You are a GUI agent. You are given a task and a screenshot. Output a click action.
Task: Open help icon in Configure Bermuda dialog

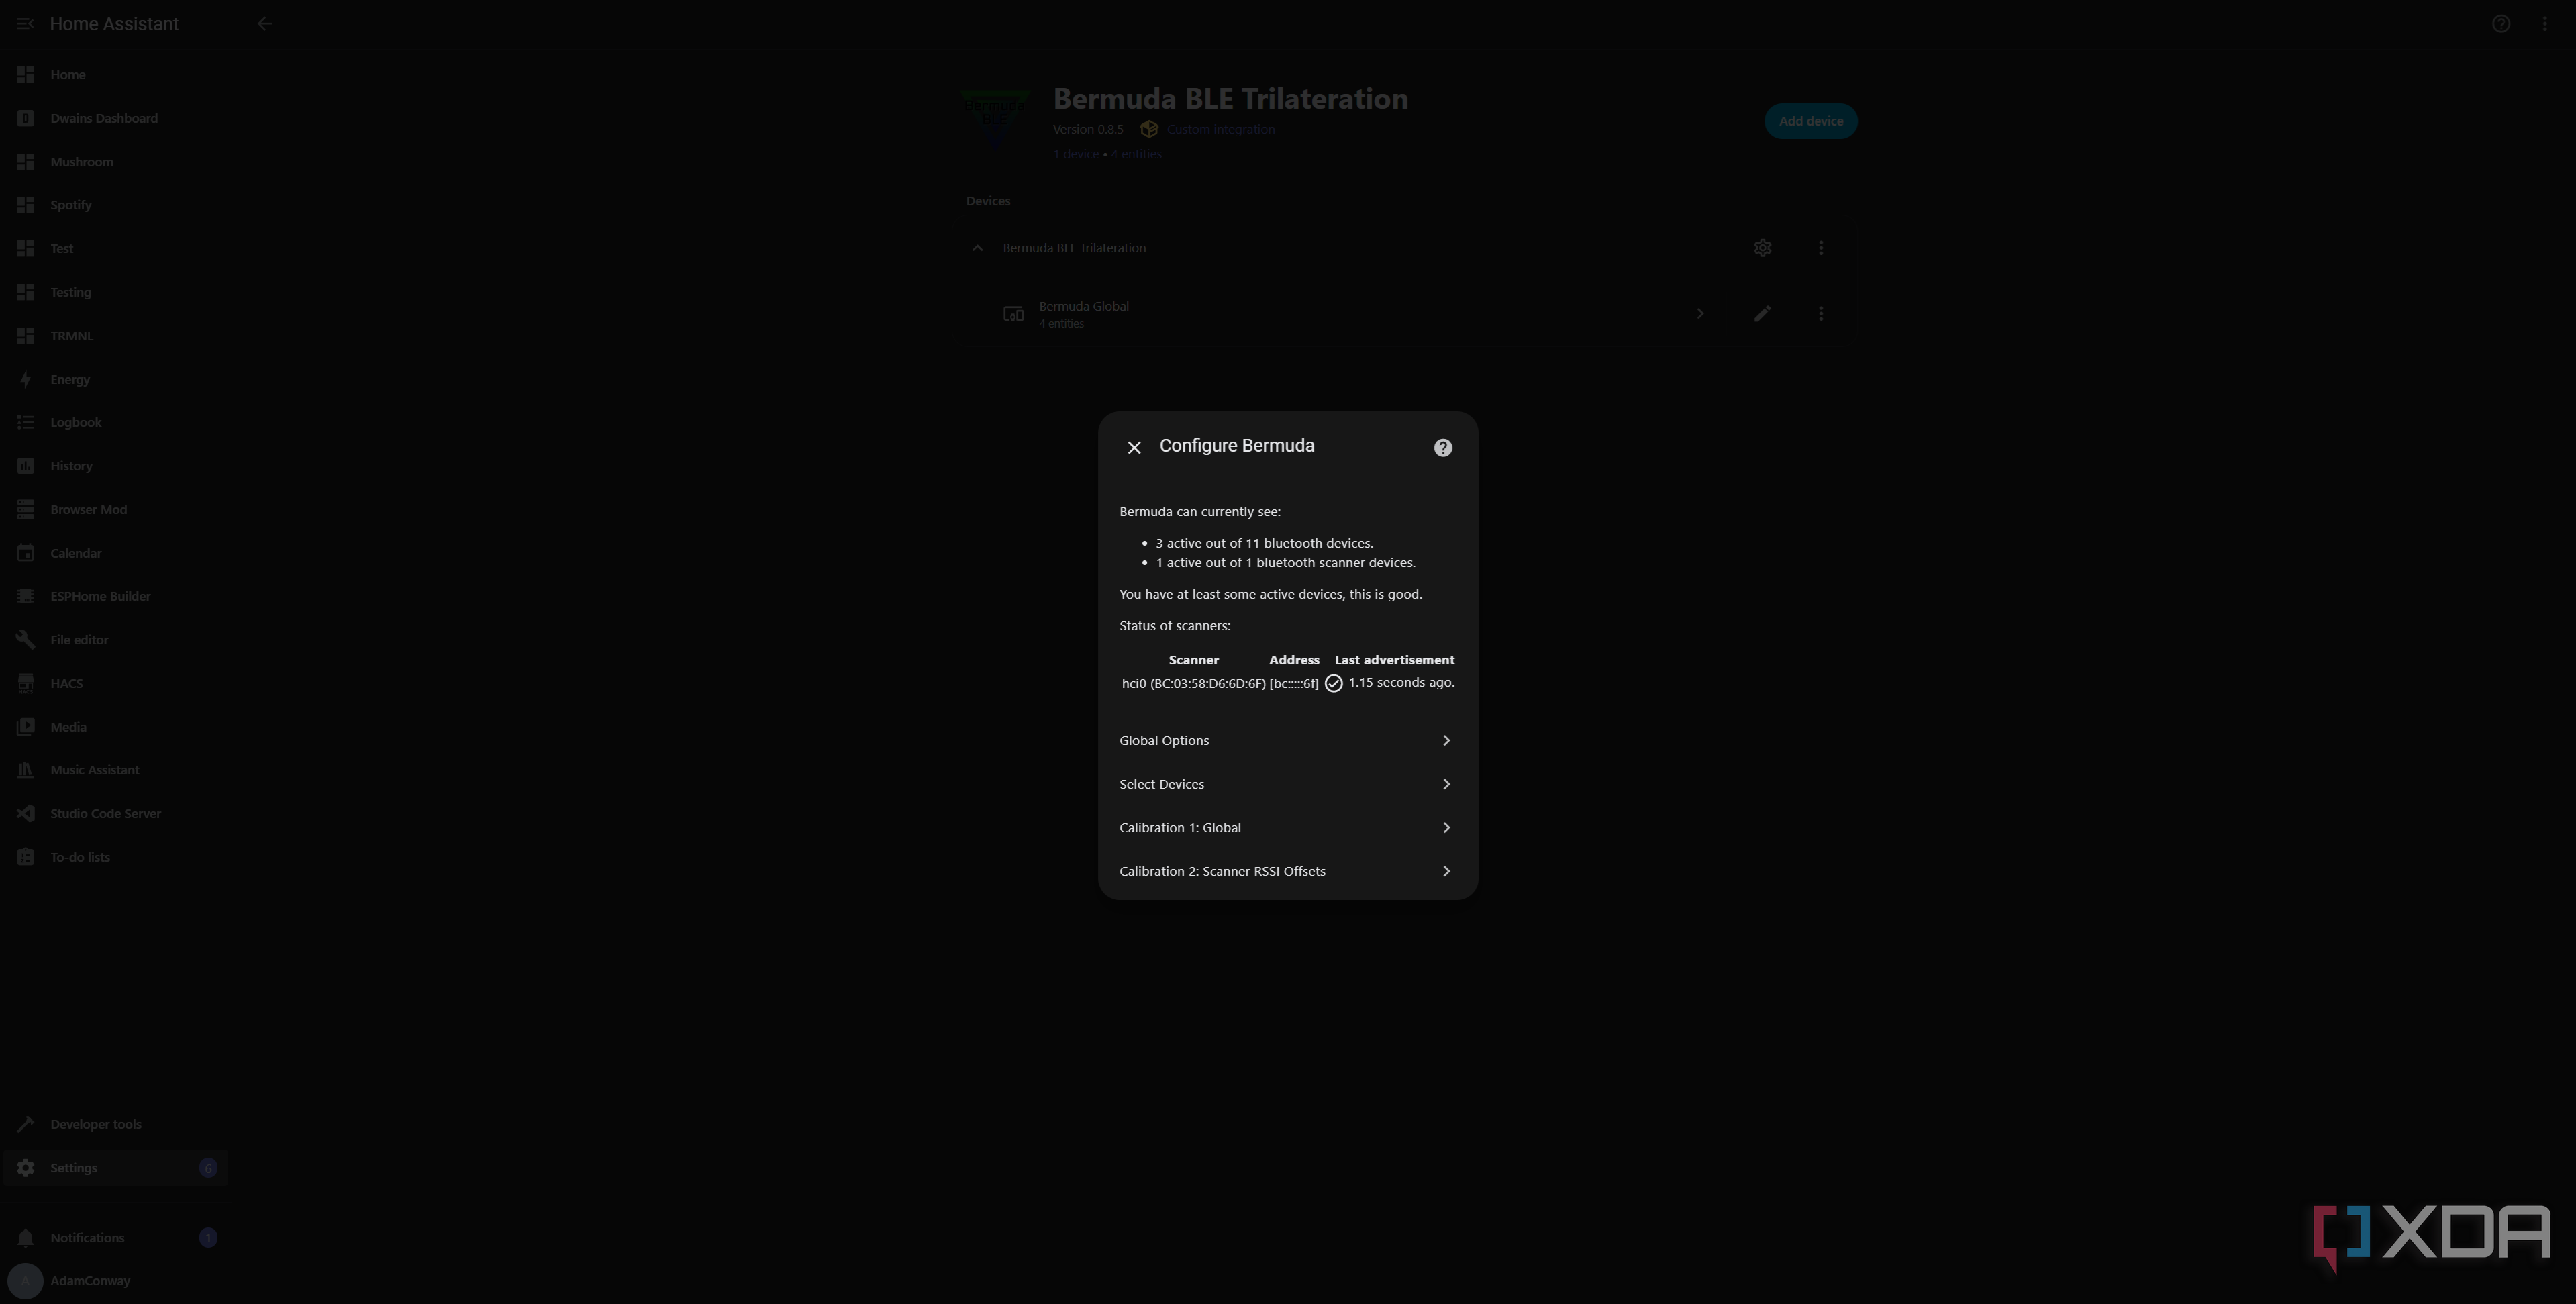(x=1442, y=447)
